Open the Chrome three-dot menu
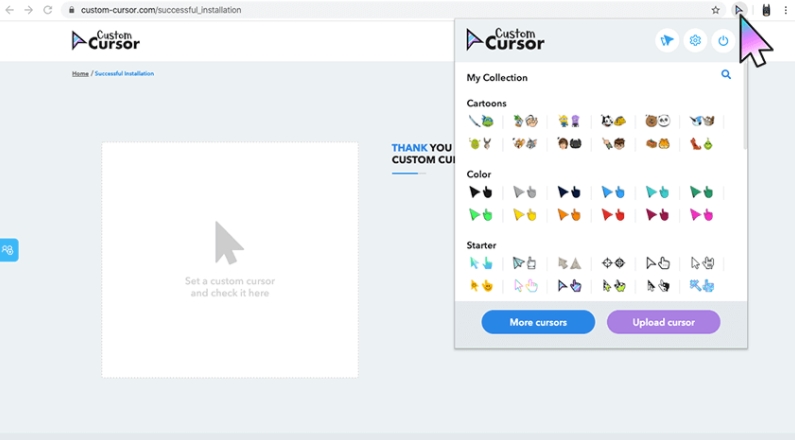The width and height of the screenshot is (795, 440). (x=785, y=10)
